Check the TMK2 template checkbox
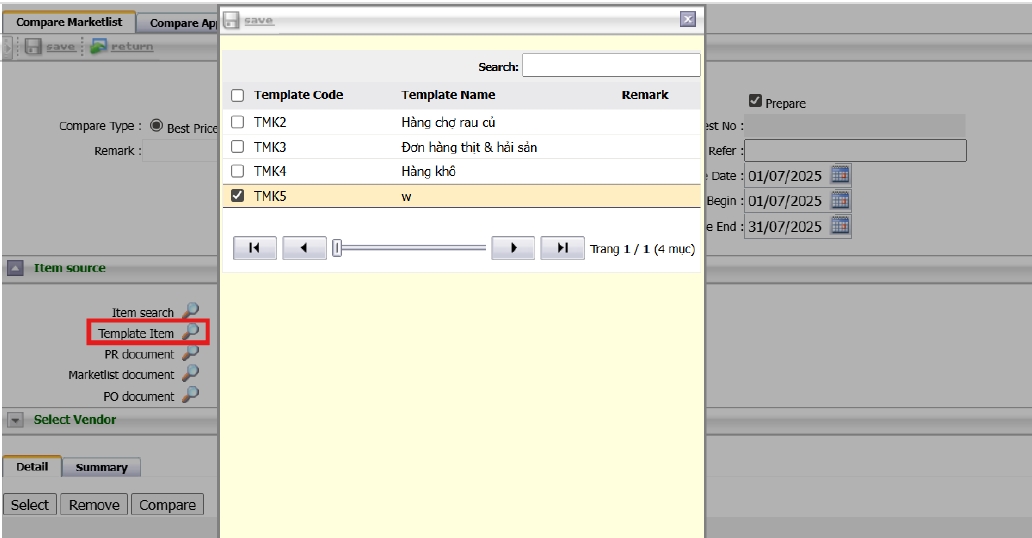The image size is (1032, 538). 237,122
